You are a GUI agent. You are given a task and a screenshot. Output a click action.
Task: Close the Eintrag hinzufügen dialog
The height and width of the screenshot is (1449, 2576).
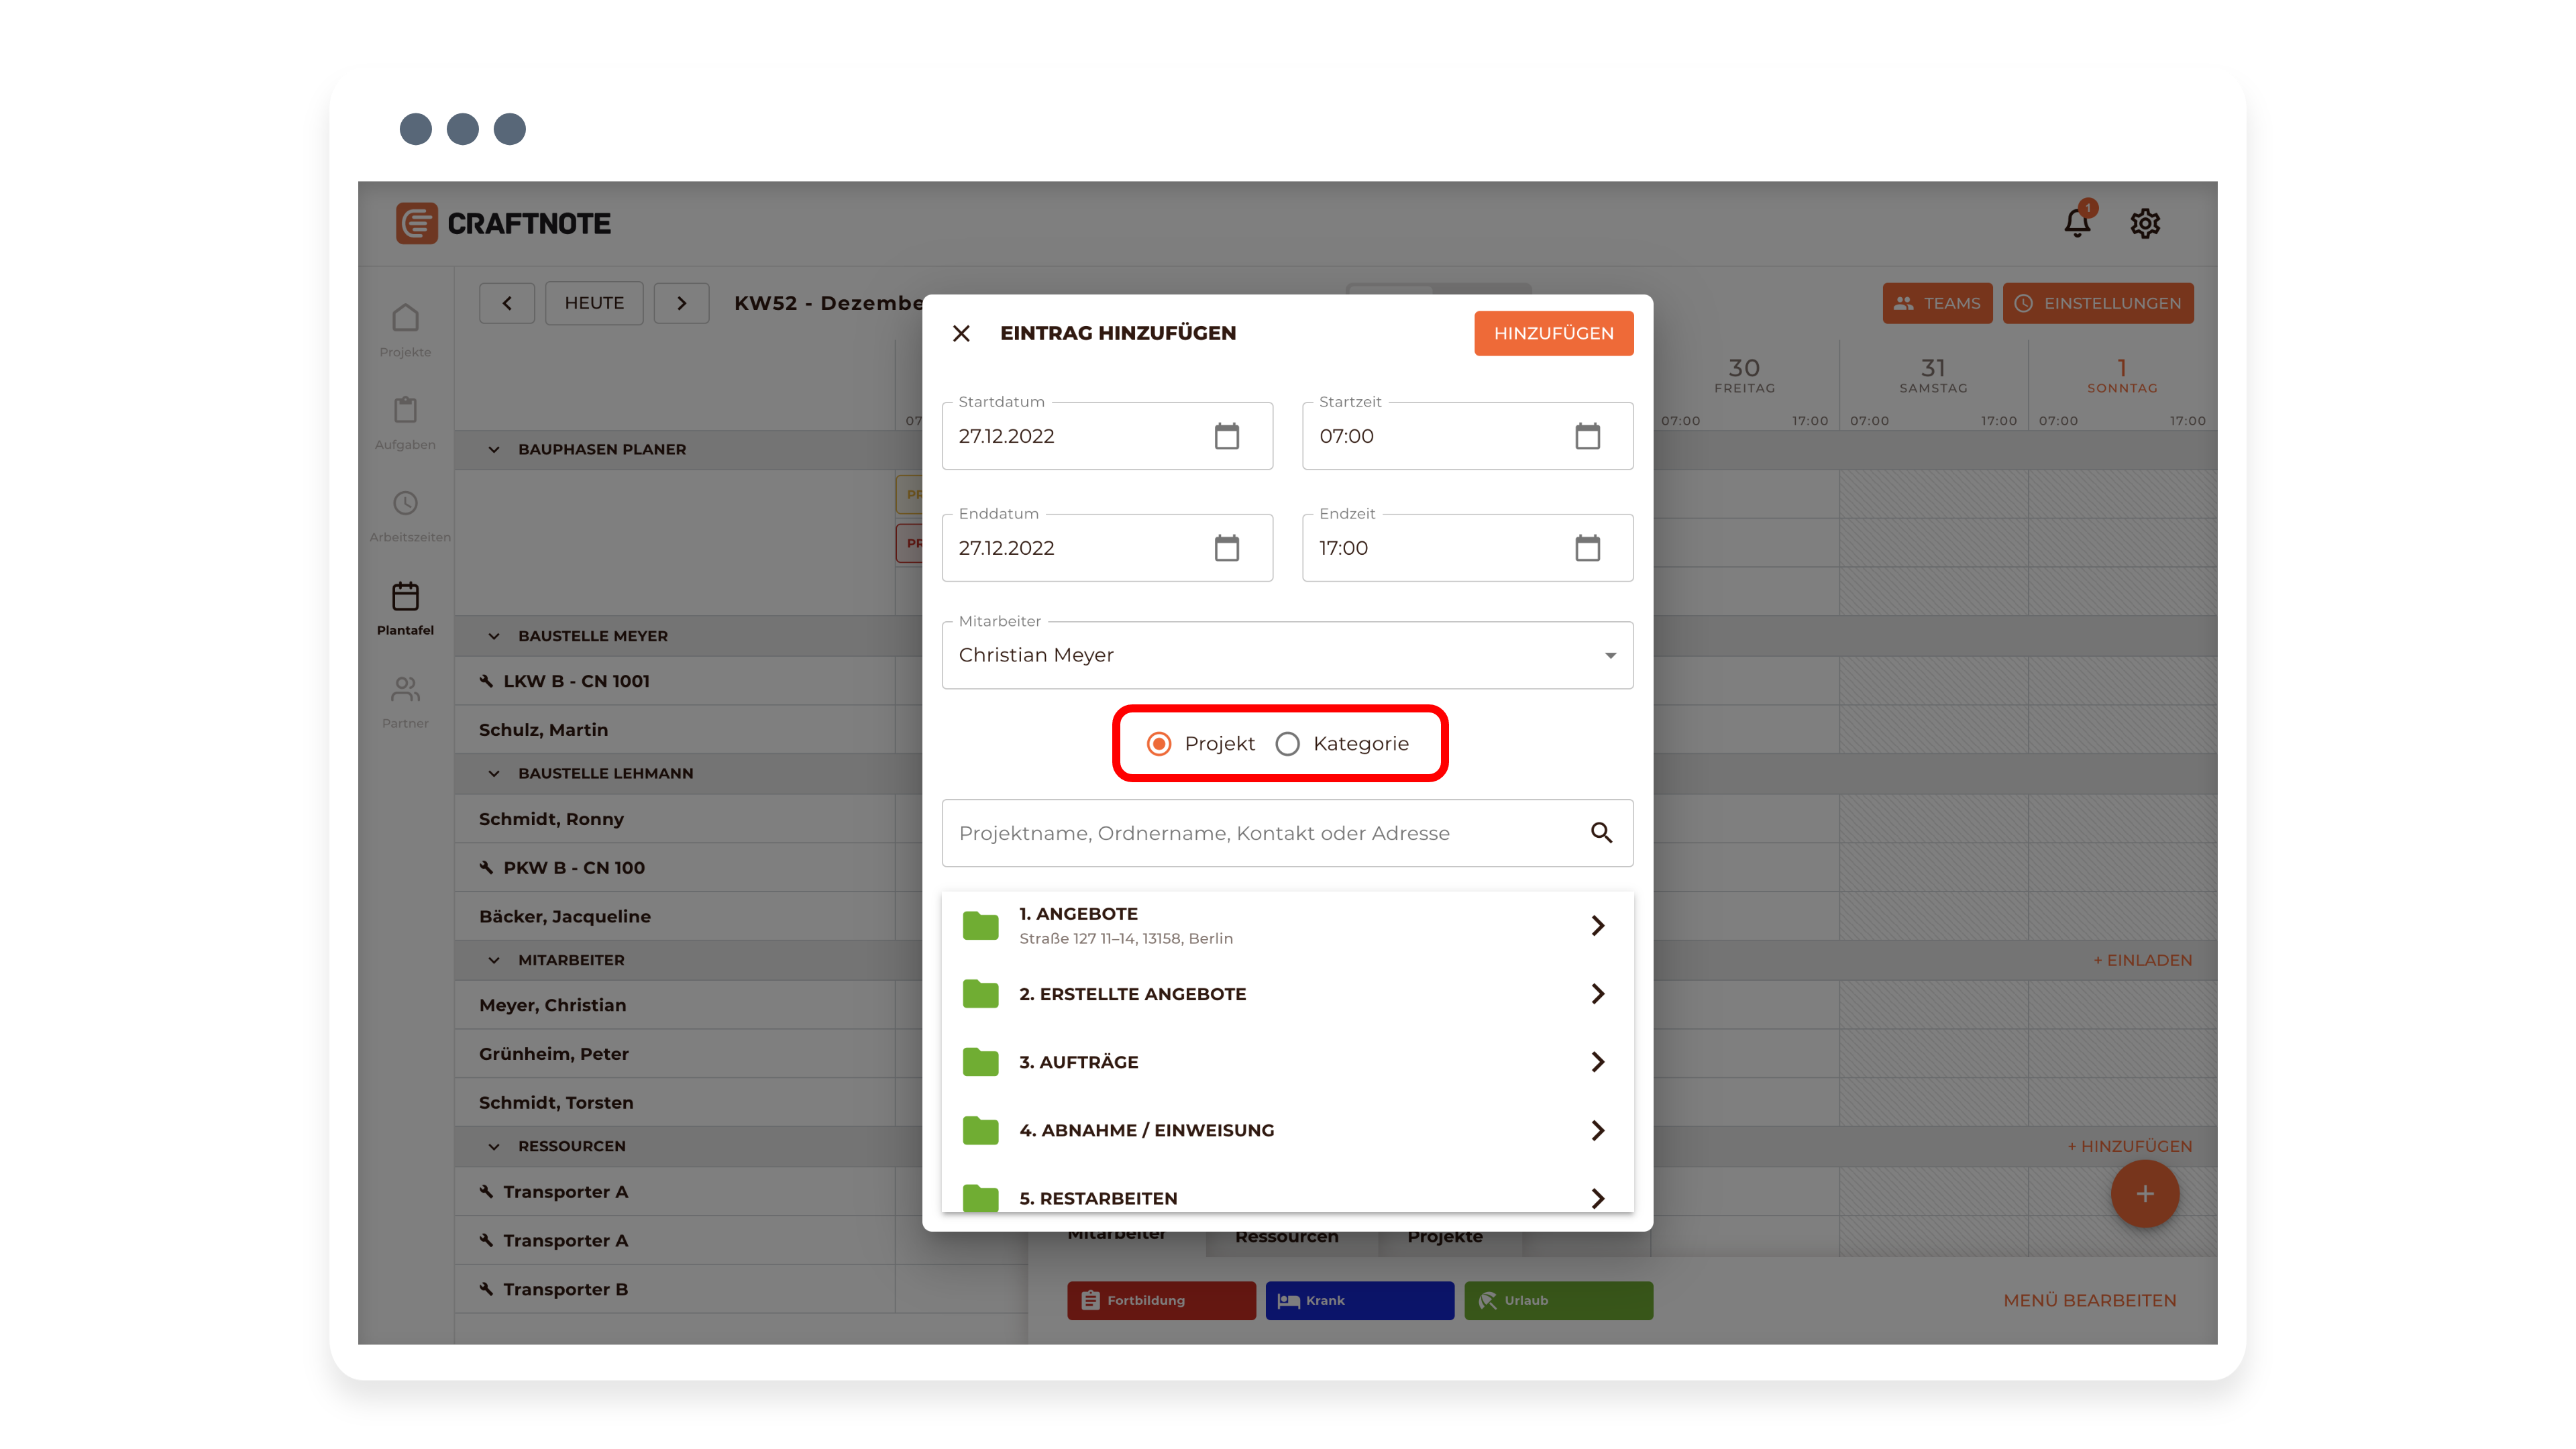[961, 333]
